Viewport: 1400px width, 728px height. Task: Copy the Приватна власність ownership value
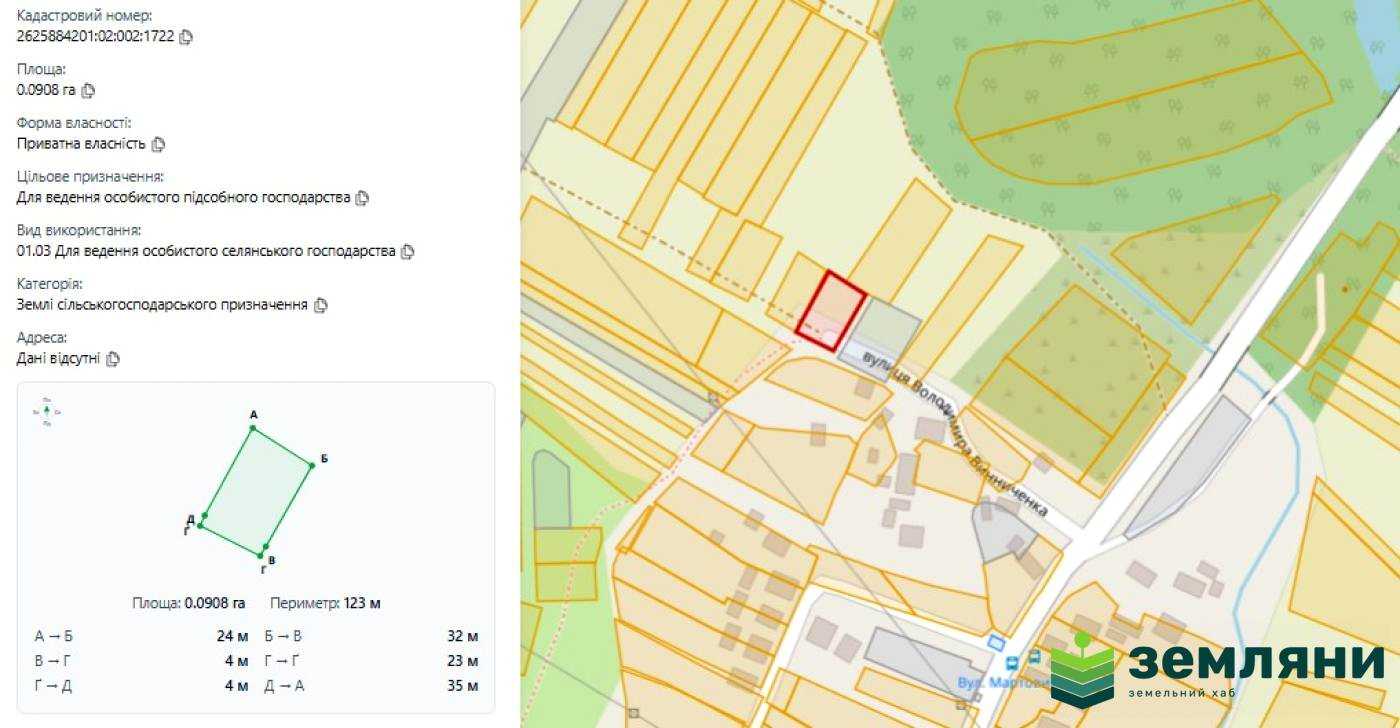[158, 144]
